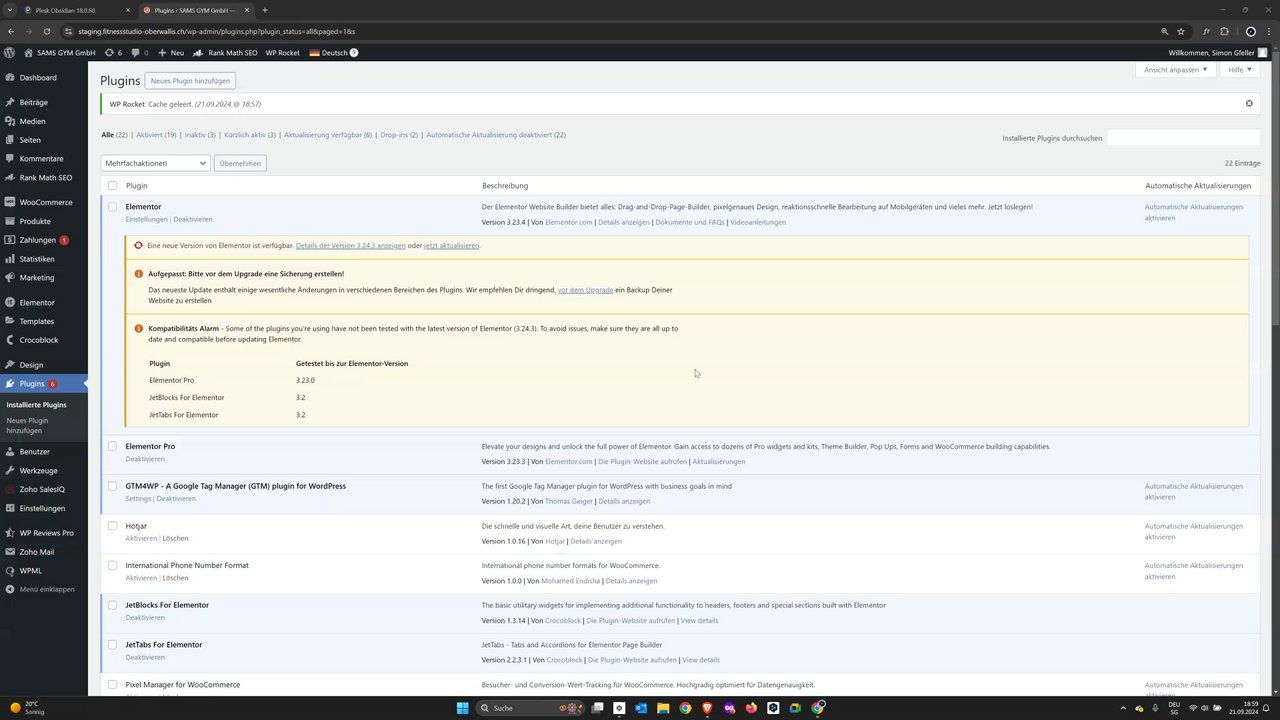The width and height of the screenshot is (1280, 720).
Task: Open the + Neu menu in admin bar
Action: (171, 53)
